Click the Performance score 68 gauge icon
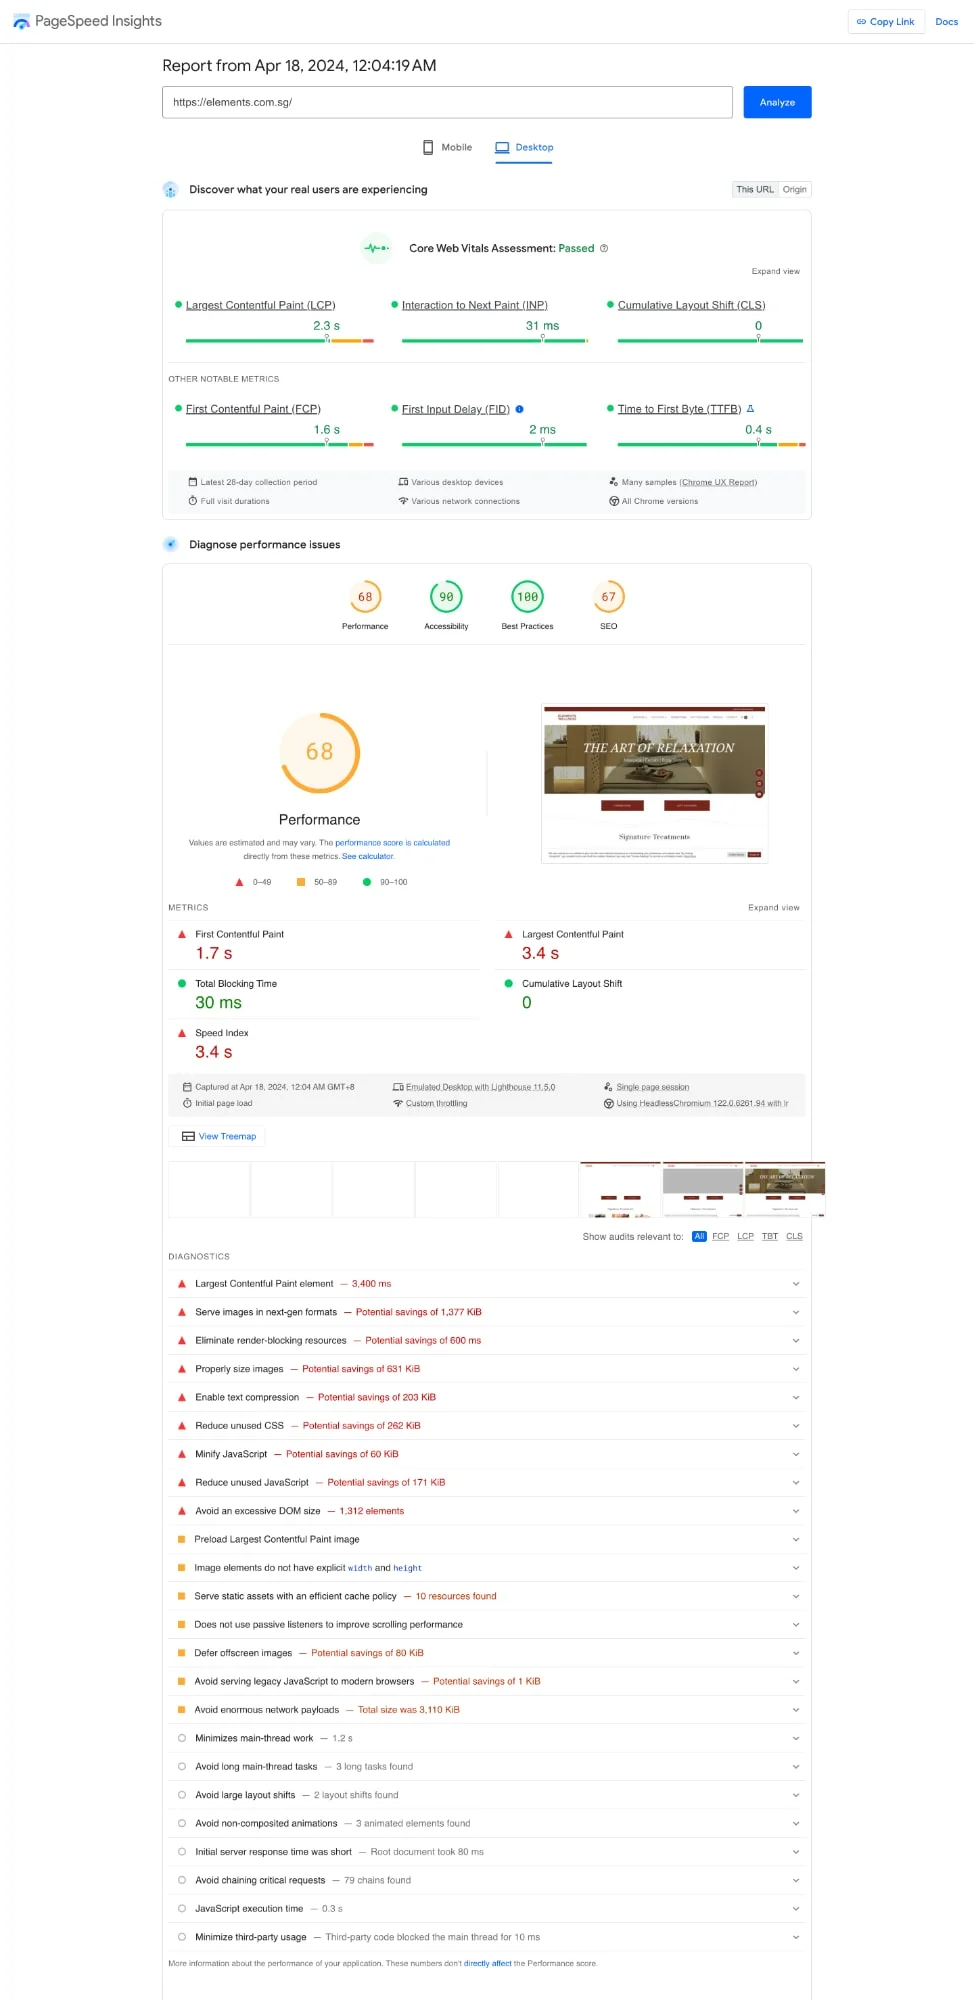Image resolution: width=974 pixels, height=2000 pixels. (x=365, y=597)
